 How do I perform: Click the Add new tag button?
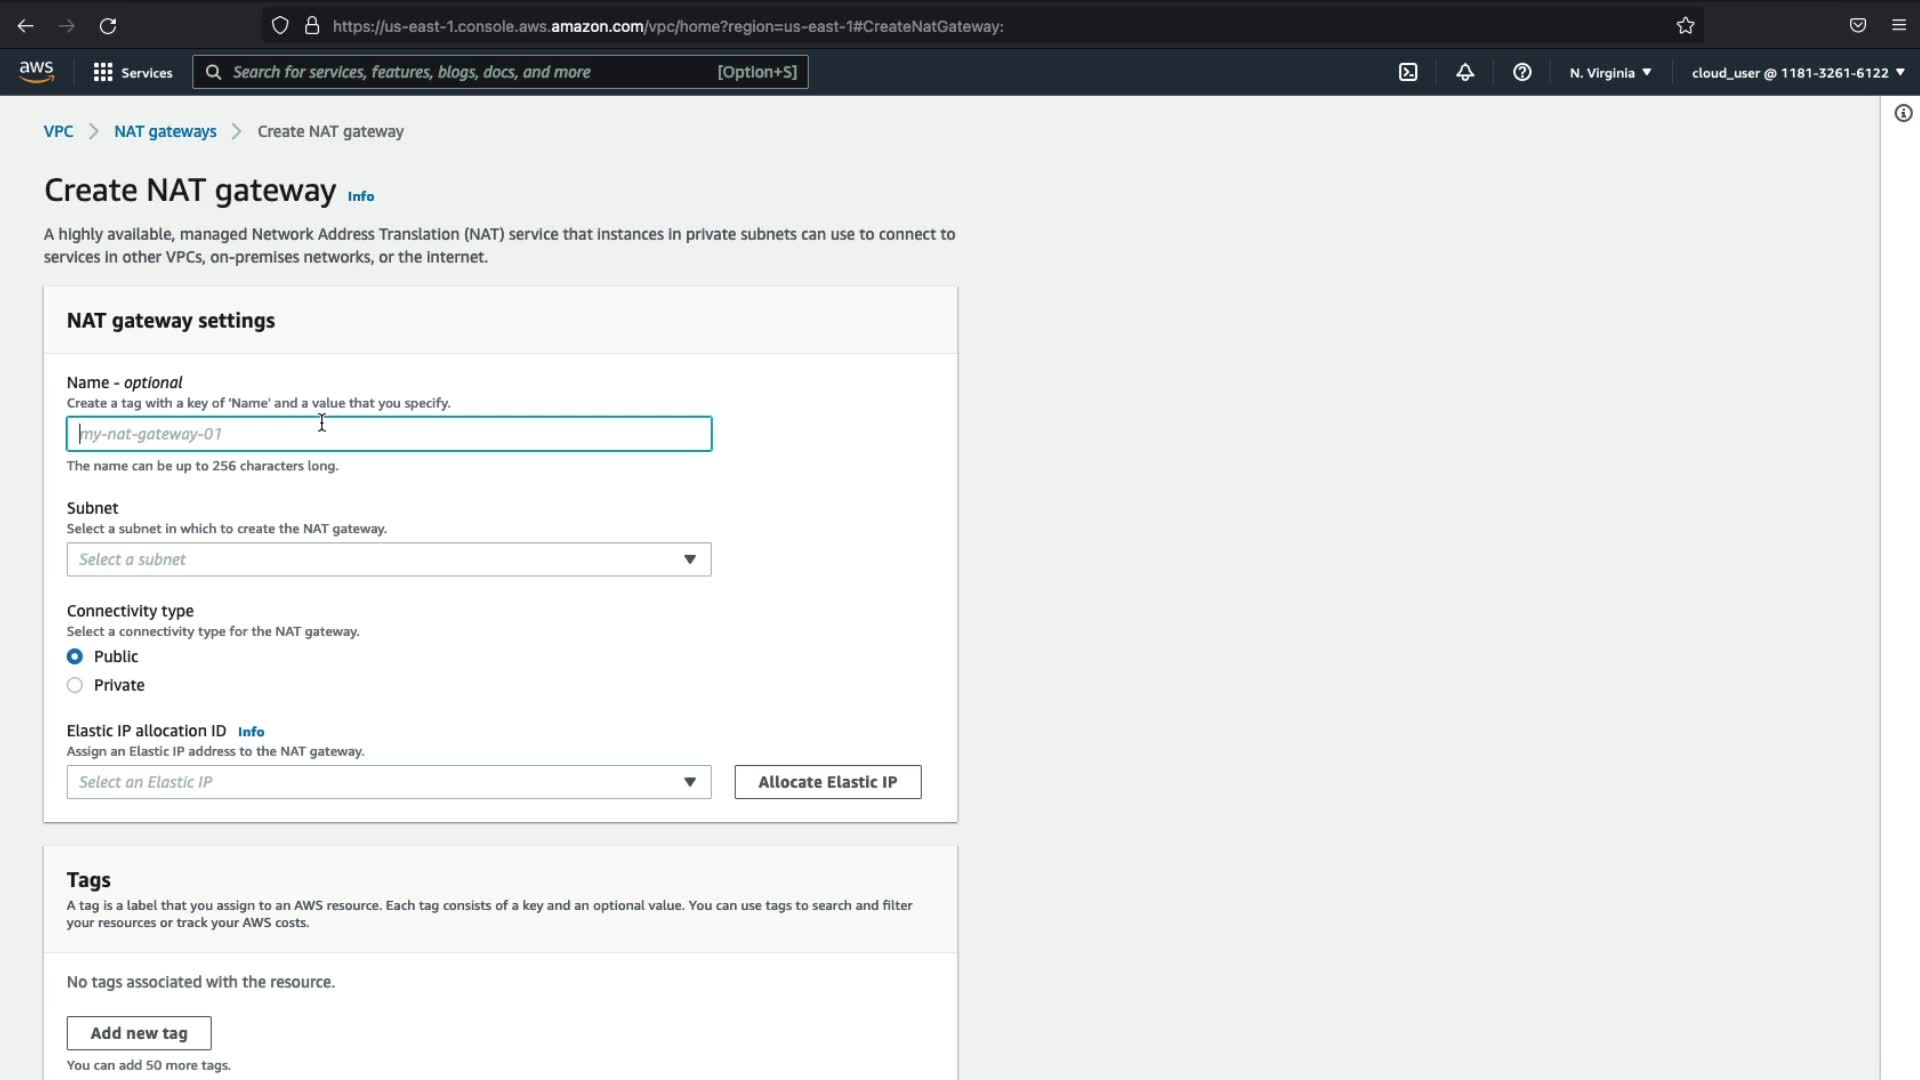[139, 1033]
